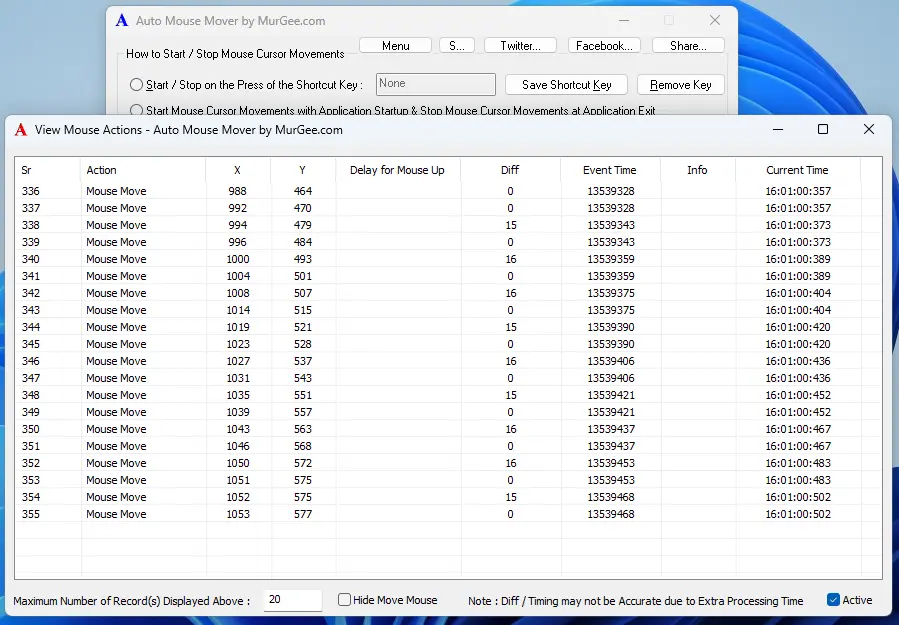899x625 pixels.
Task: Click Remove Key button
Action: click(x=681, y=85)
